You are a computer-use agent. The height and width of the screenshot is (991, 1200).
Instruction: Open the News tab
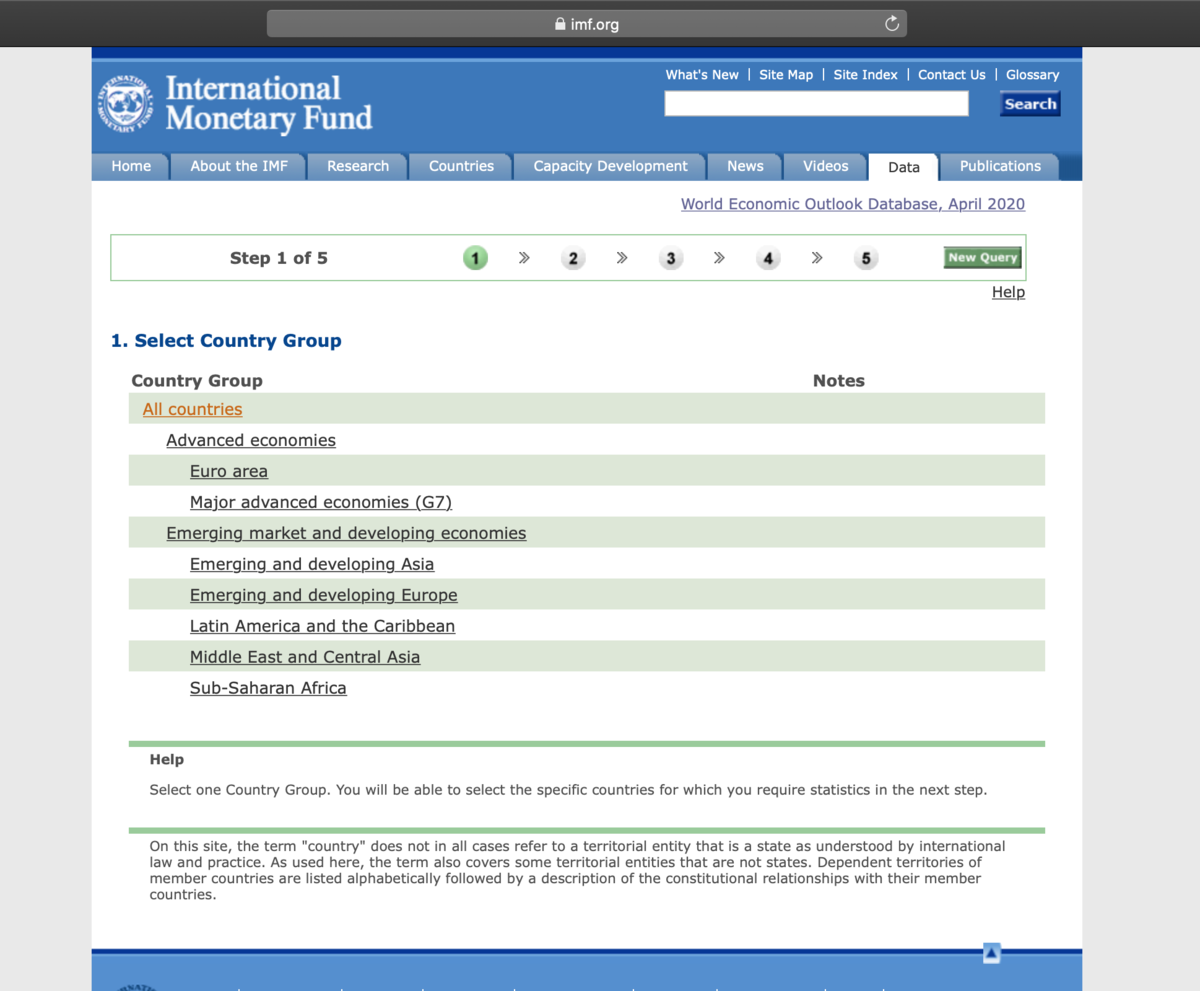[x=745, y=167]
